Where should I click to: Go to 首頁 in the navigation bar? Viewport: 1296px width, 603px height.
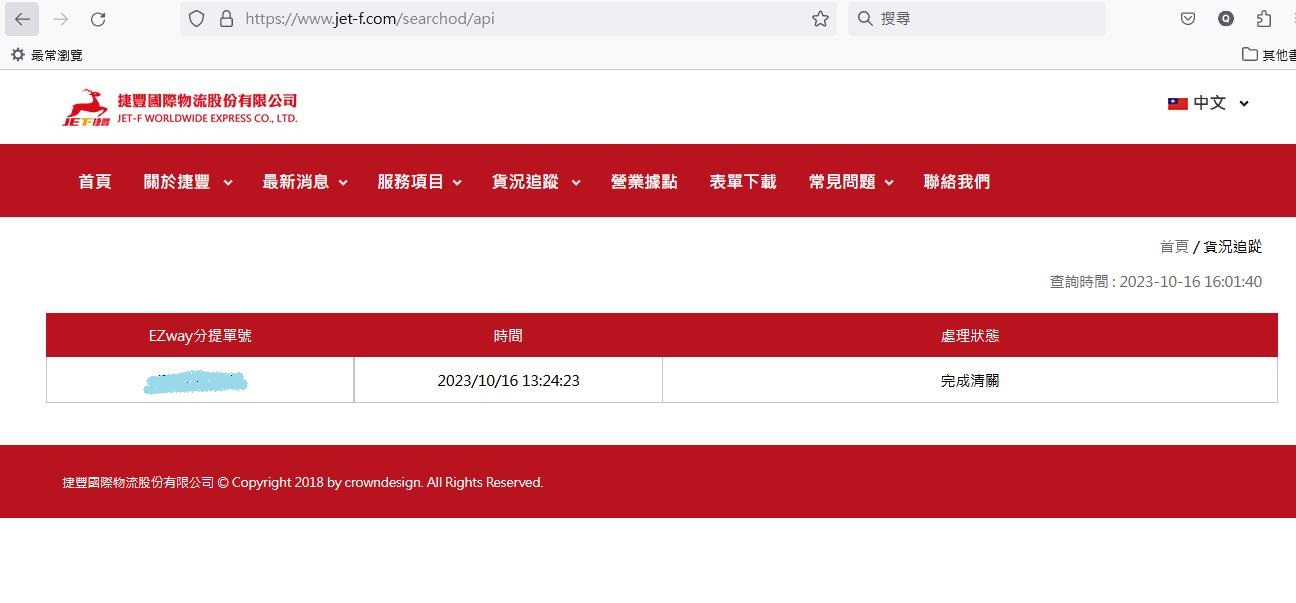(95, 182)
